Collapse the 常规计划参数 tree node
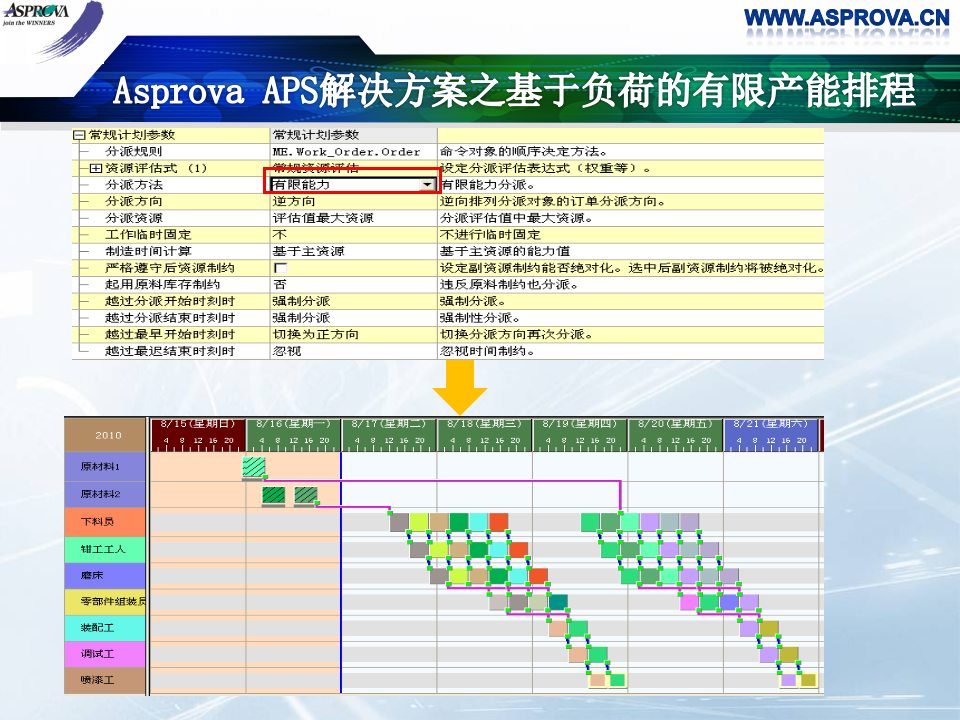Image resolution: width=960 pixels, height=720 pixels. 78,135
